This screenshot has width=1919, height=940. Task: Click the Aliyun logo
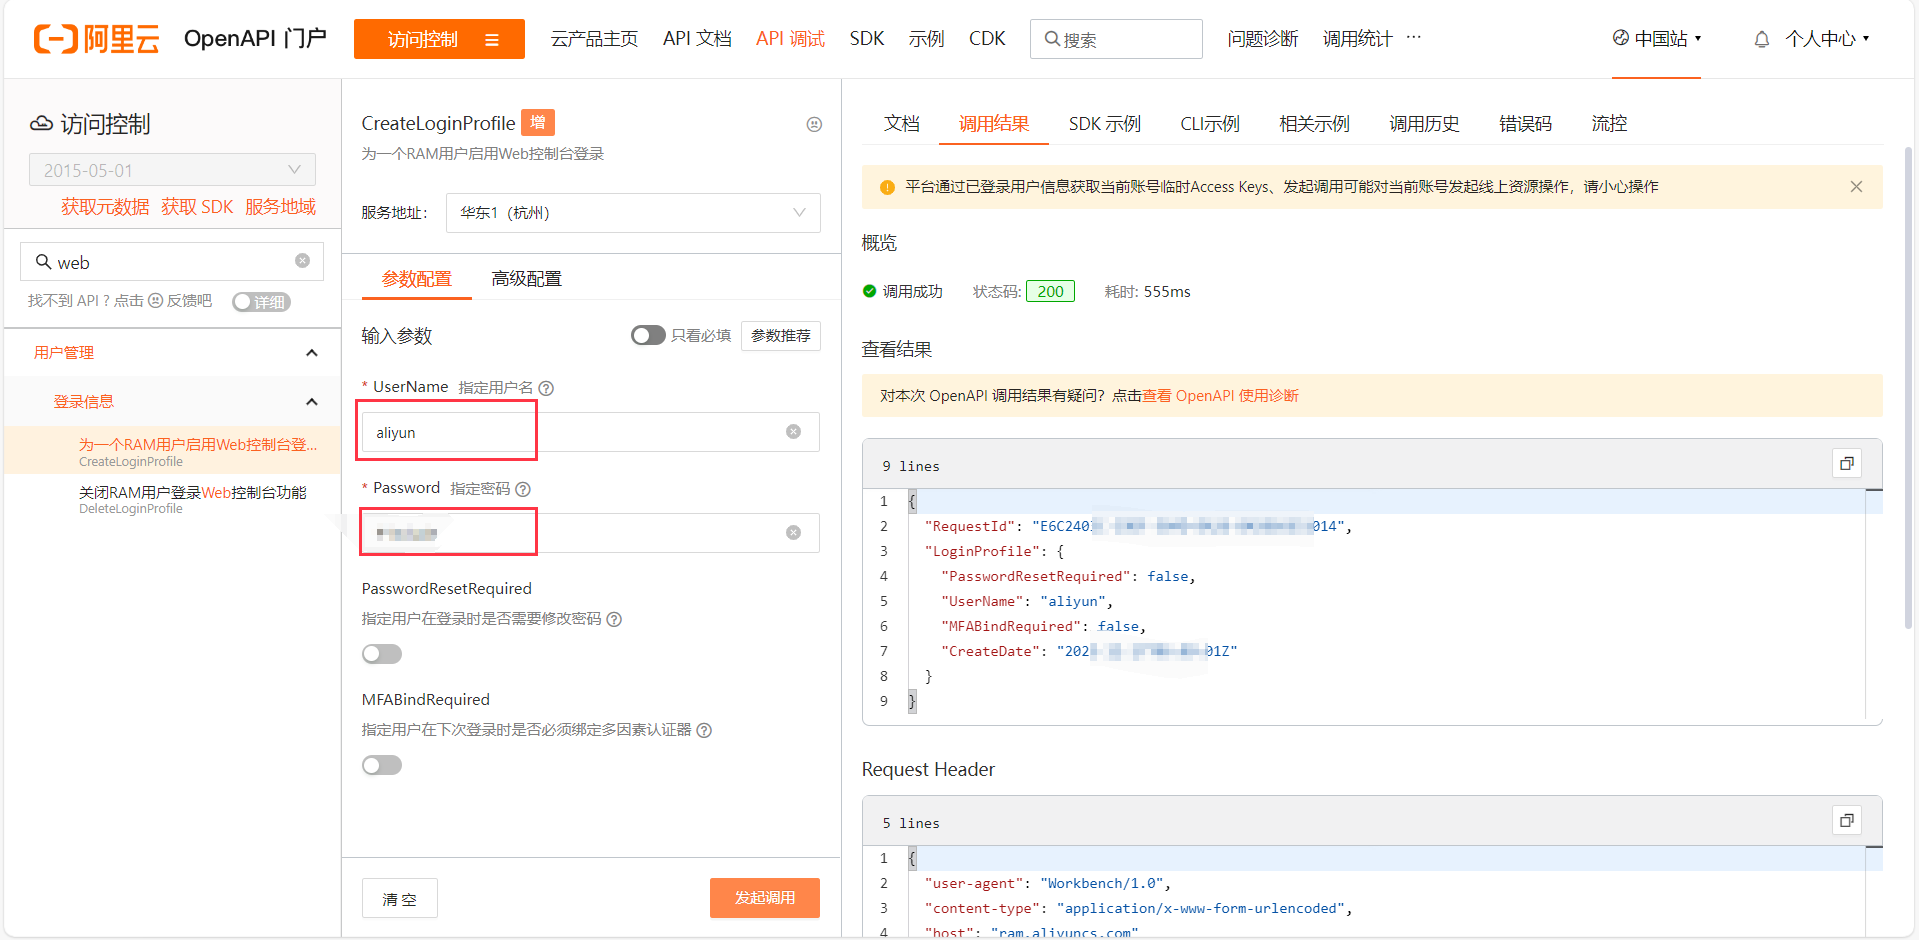(97, 39)
